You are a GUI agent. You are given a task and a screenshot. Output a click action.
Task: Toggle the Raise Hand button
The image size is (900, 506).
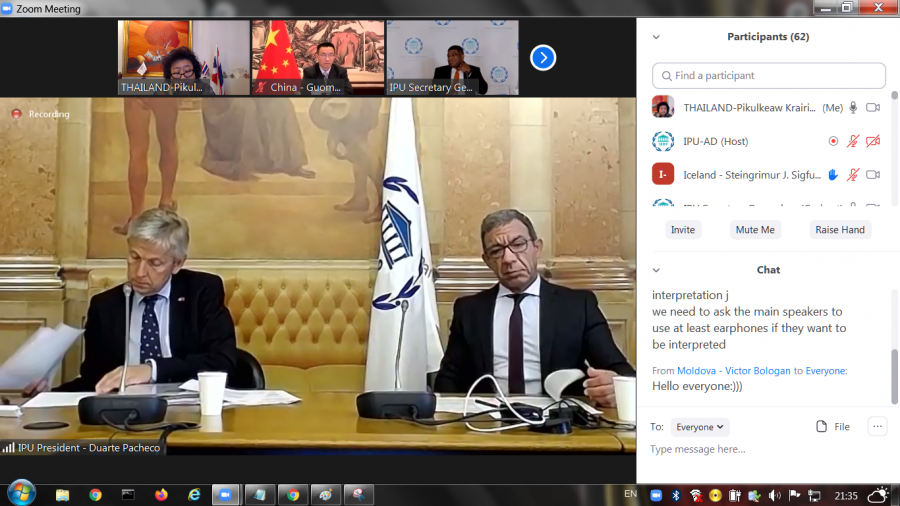click(x=840, y=230)
